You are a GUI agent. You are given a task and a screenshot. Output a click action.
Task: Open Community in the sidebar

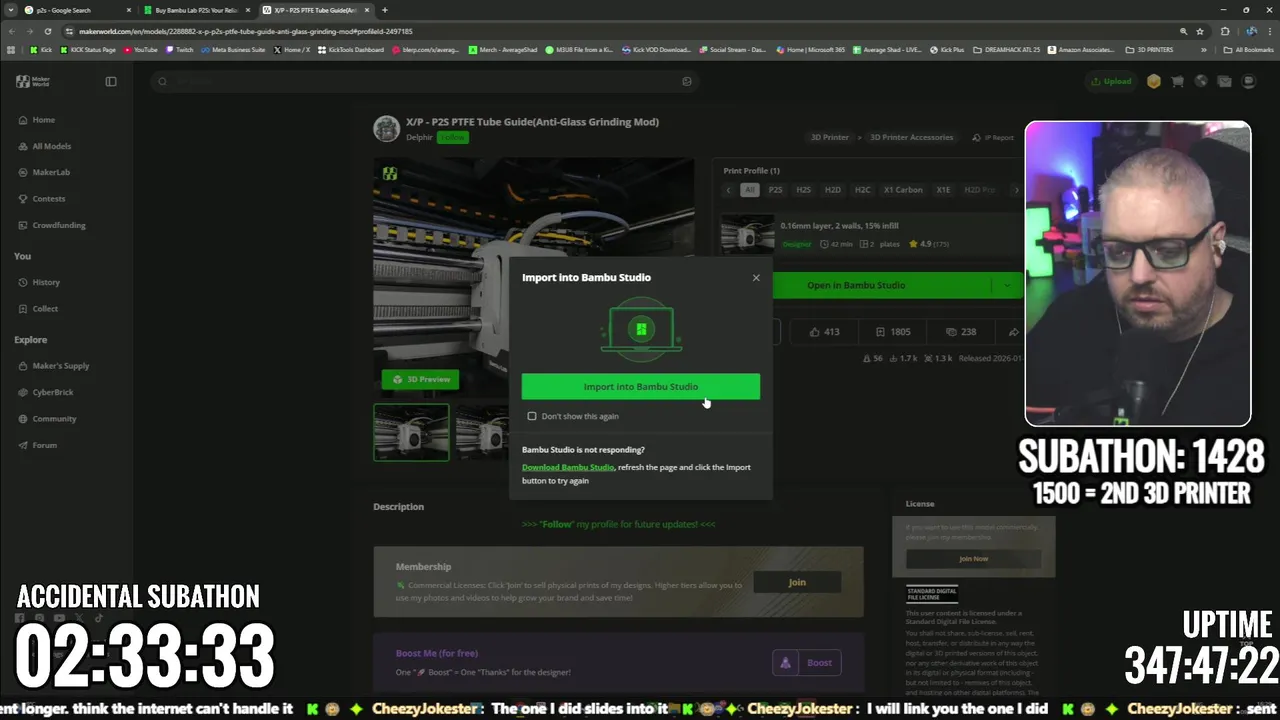(46, 419)
